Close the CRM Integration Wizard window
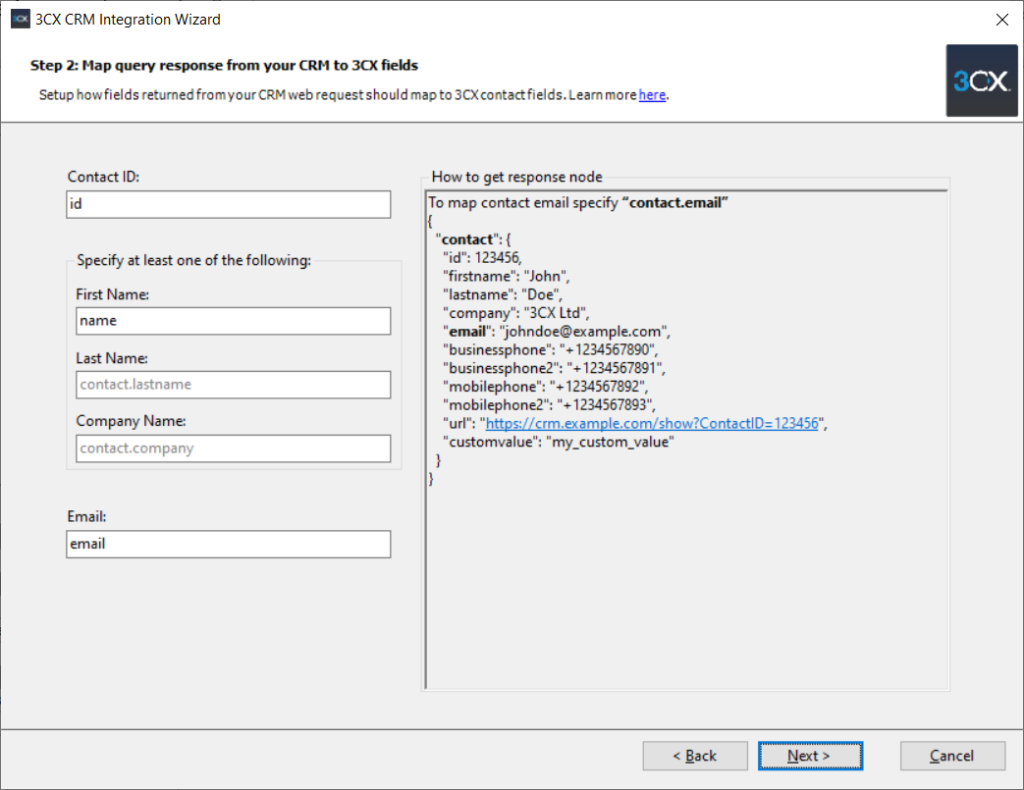 coord(1002,20)
